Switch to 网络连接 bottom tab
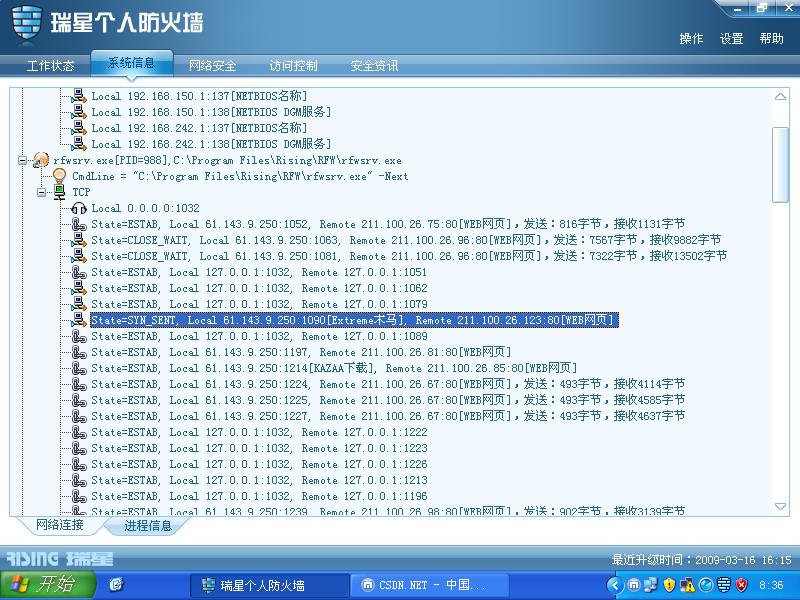The image size is (800, 600). [x=60, y=525]
